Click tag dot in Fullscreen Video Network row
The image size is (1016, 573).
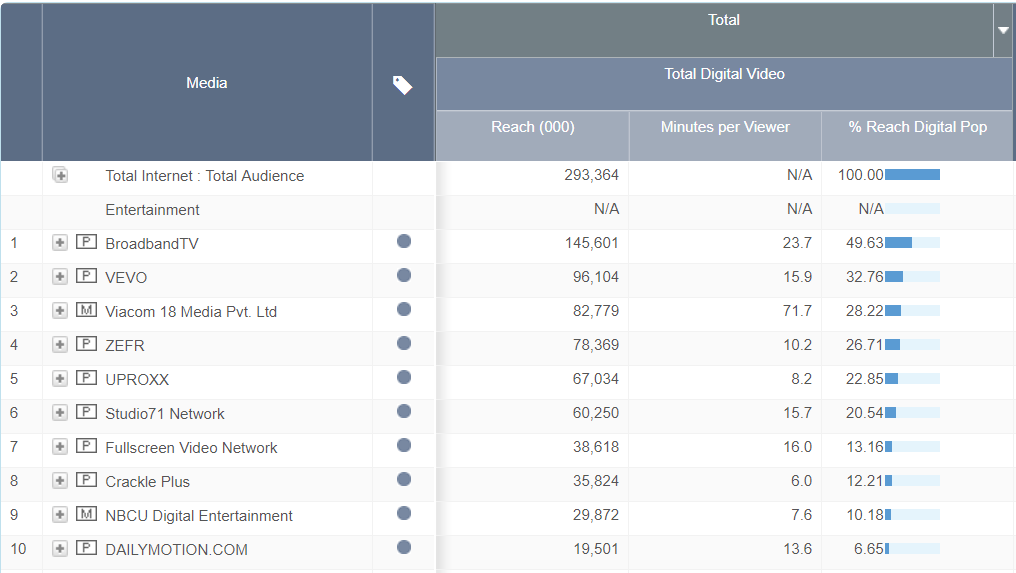[x=404, y=445]
